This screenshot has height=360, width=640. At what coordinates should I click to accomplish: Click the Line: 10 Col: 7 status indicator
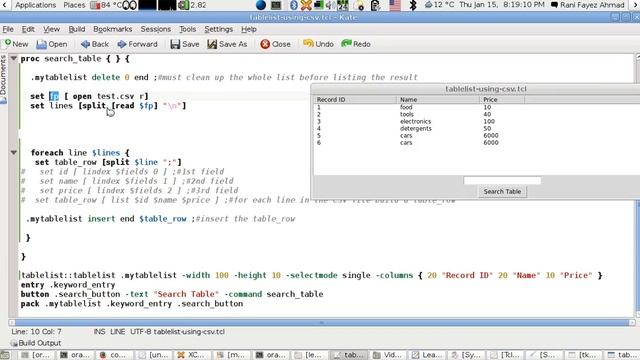tap(36, 331)
